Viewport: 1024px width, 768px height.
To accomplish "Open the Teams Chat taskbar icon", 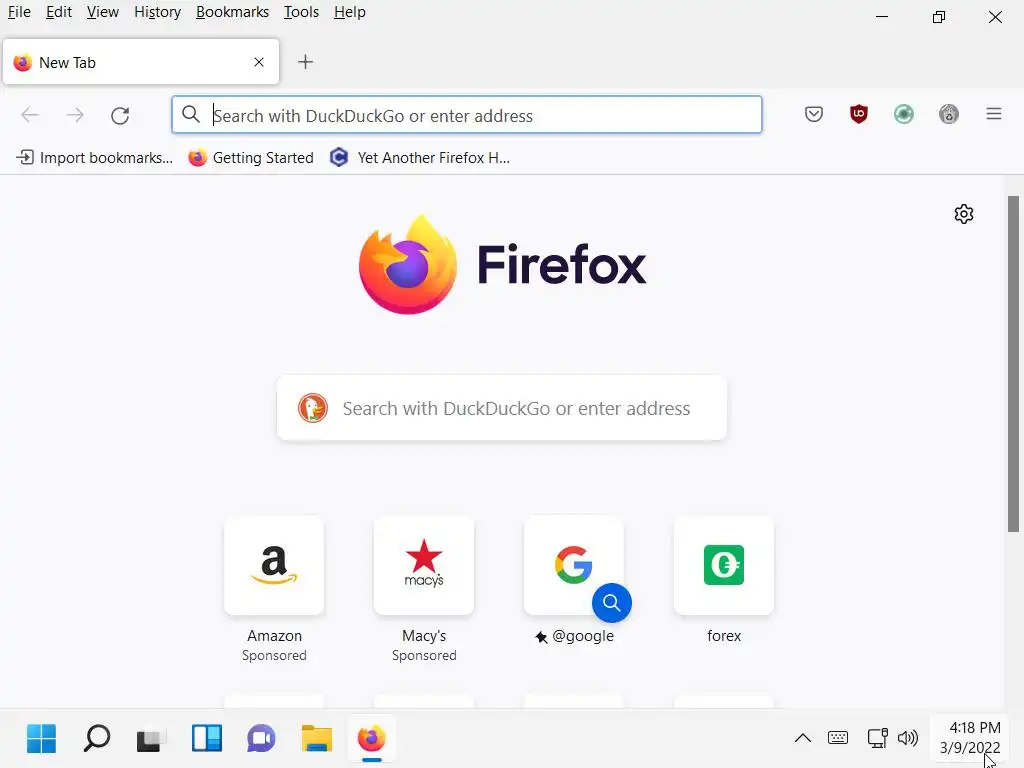I will click(261, 739).
